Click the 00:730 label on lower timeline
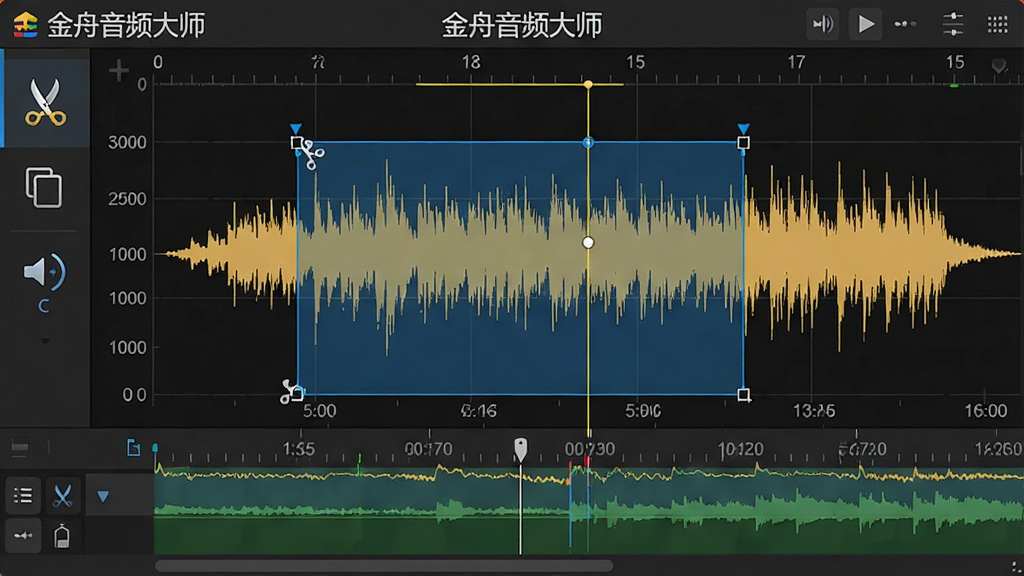Viewport: 1024px width, 576px height. tap(590, 449)
